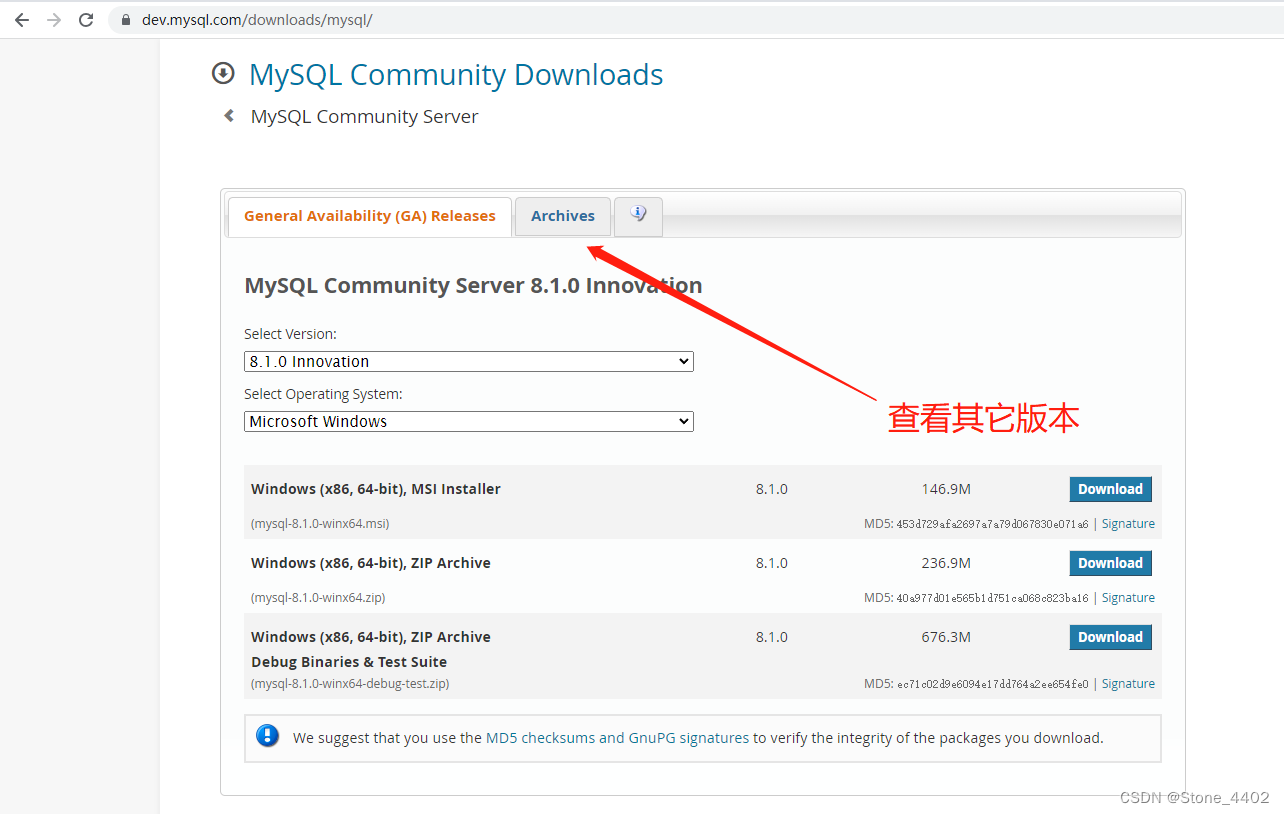Switch to General Availability (GA) Releases tab
This screenshot has width=1284, height=814.
point(370,216)
